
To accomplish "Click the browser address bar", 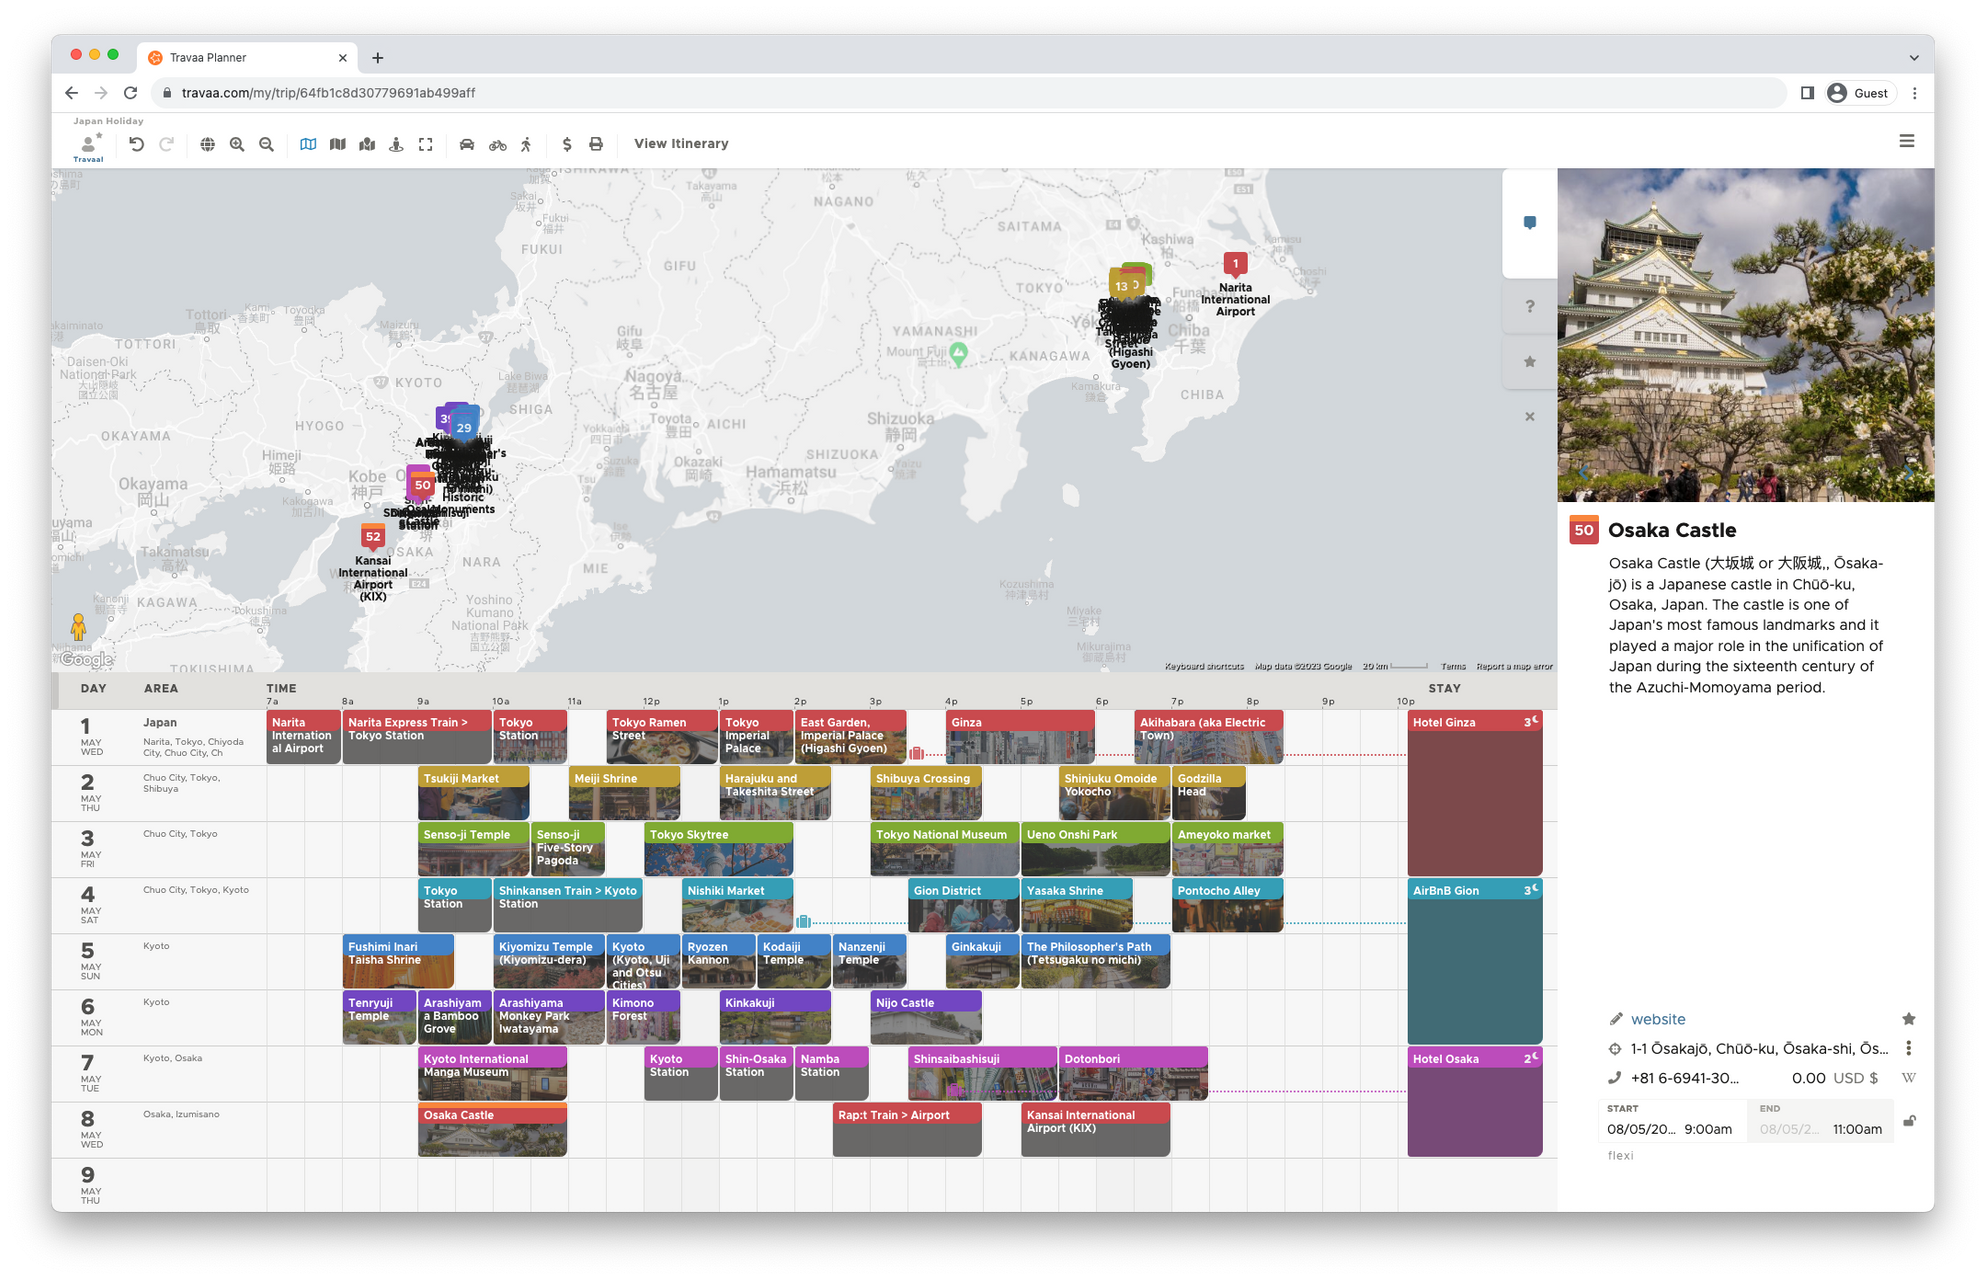I will [x=968, y=93].
